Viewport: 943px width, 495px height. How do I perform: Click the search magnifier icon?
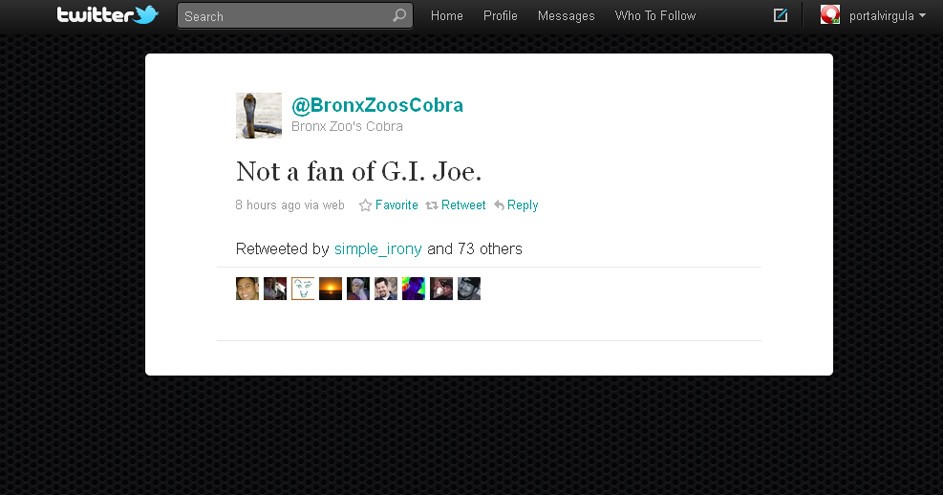(x=399, y=16)
